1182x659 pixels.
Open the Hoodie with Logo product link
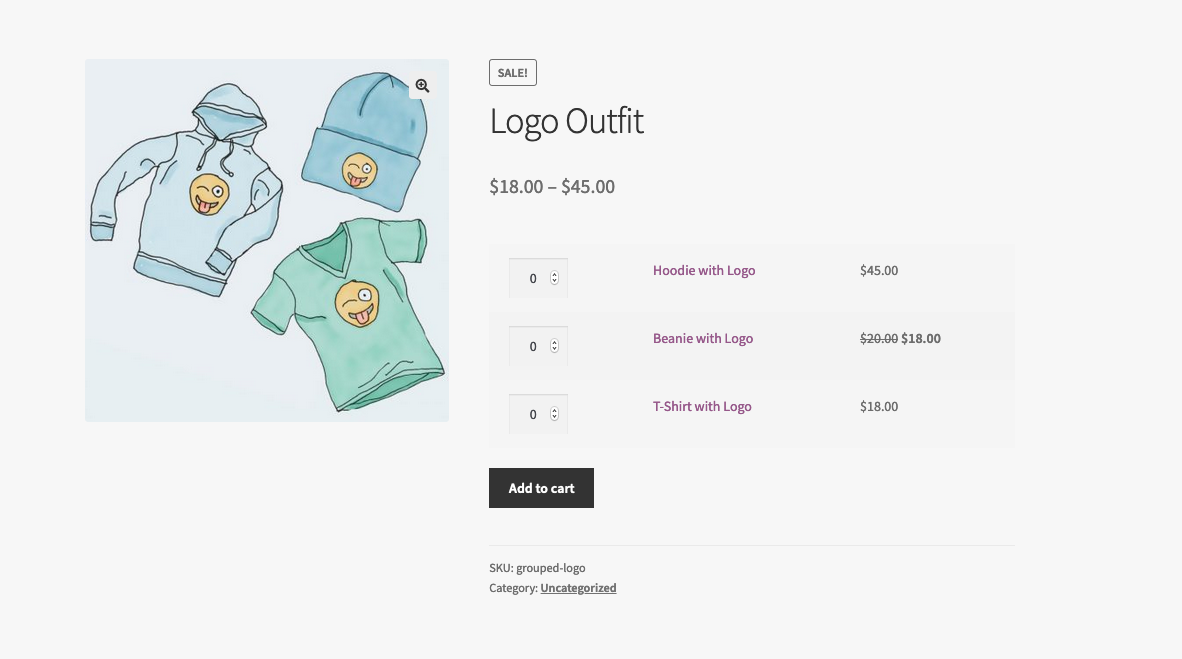click(704, 270)
